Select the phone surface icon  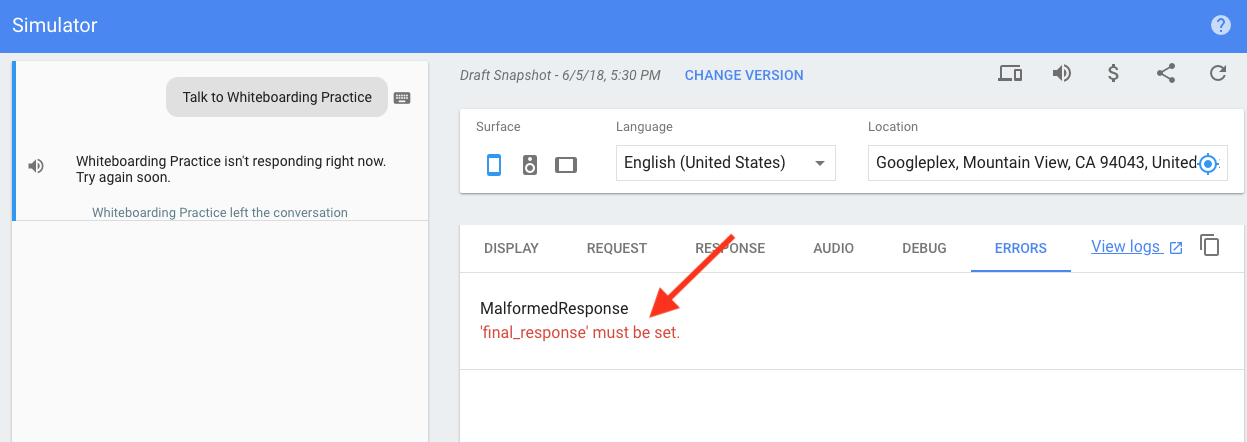pyautogui.click(x=494, y=164)
